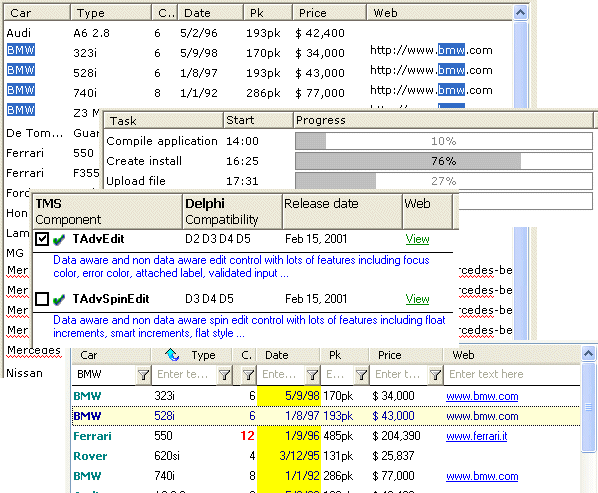Open the Pk column filter funnel icon
598x493 pixels.
tap(361, 375)
